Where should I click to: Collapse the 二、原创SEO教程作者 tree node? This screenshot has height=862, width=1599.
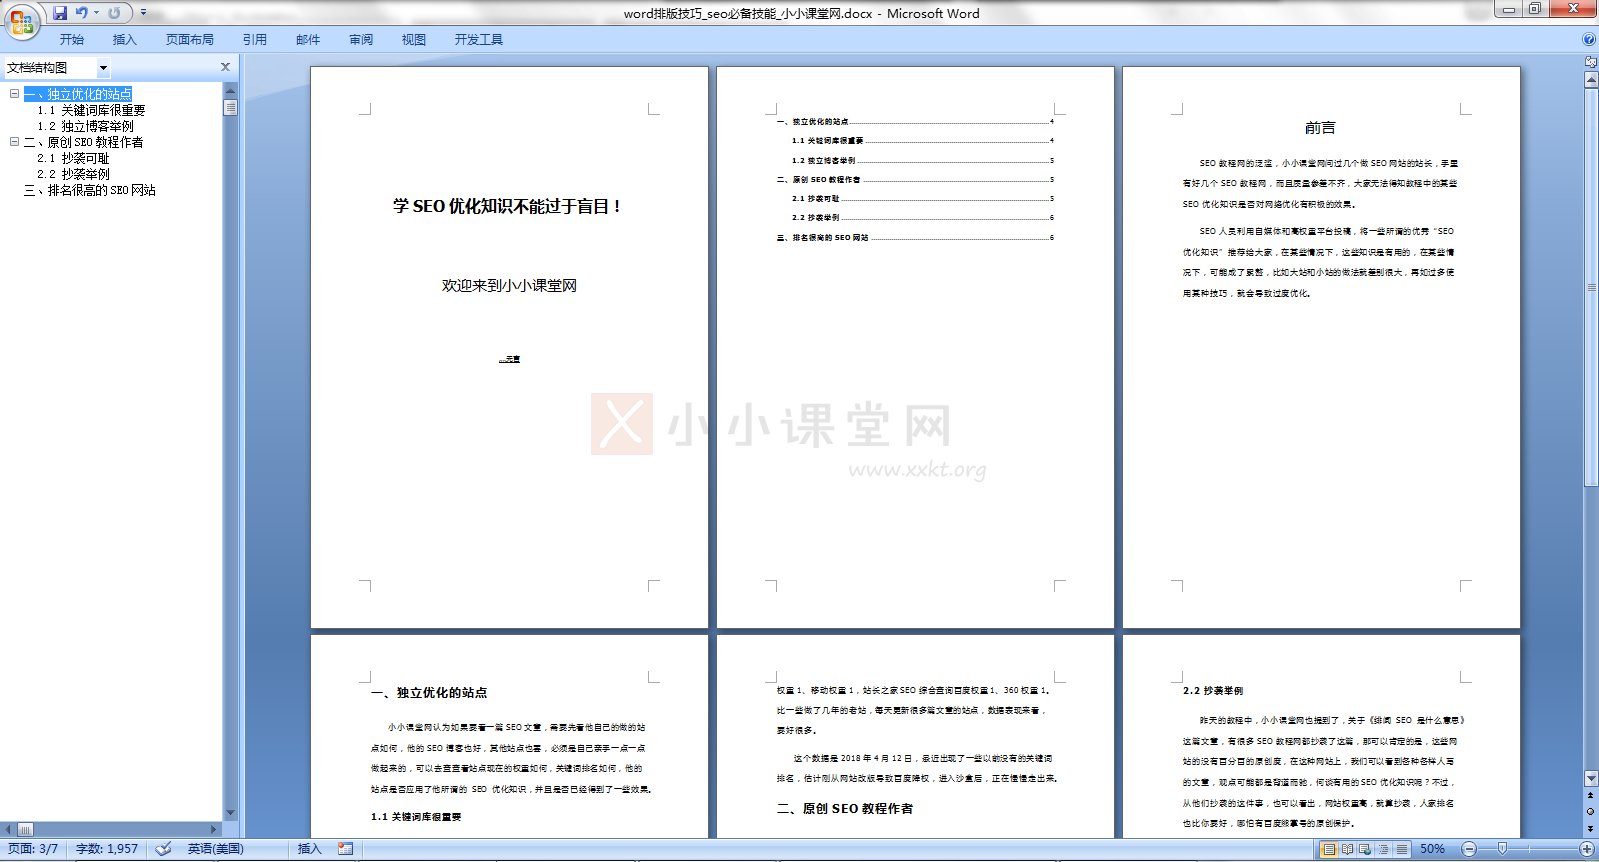coord(14,142)
